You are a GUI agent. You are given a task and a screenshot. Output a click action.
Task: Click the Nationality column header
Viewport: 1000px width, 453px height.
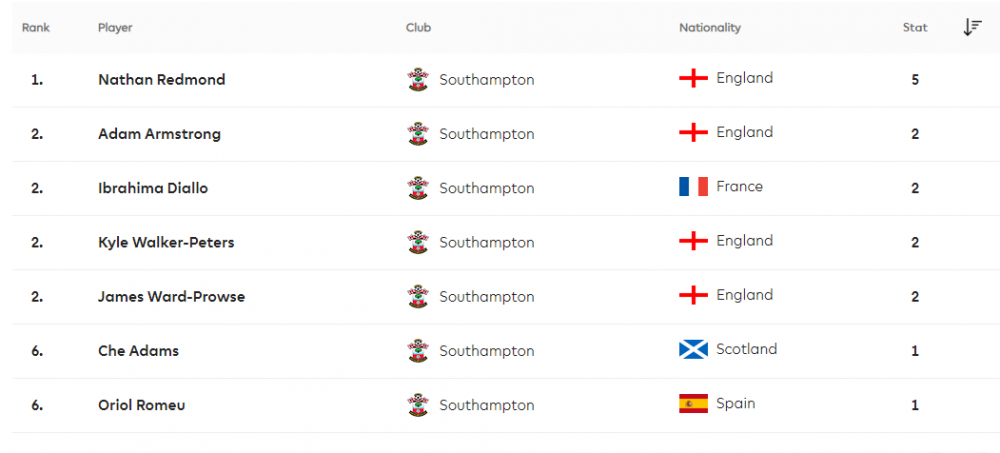click(710, 28)
